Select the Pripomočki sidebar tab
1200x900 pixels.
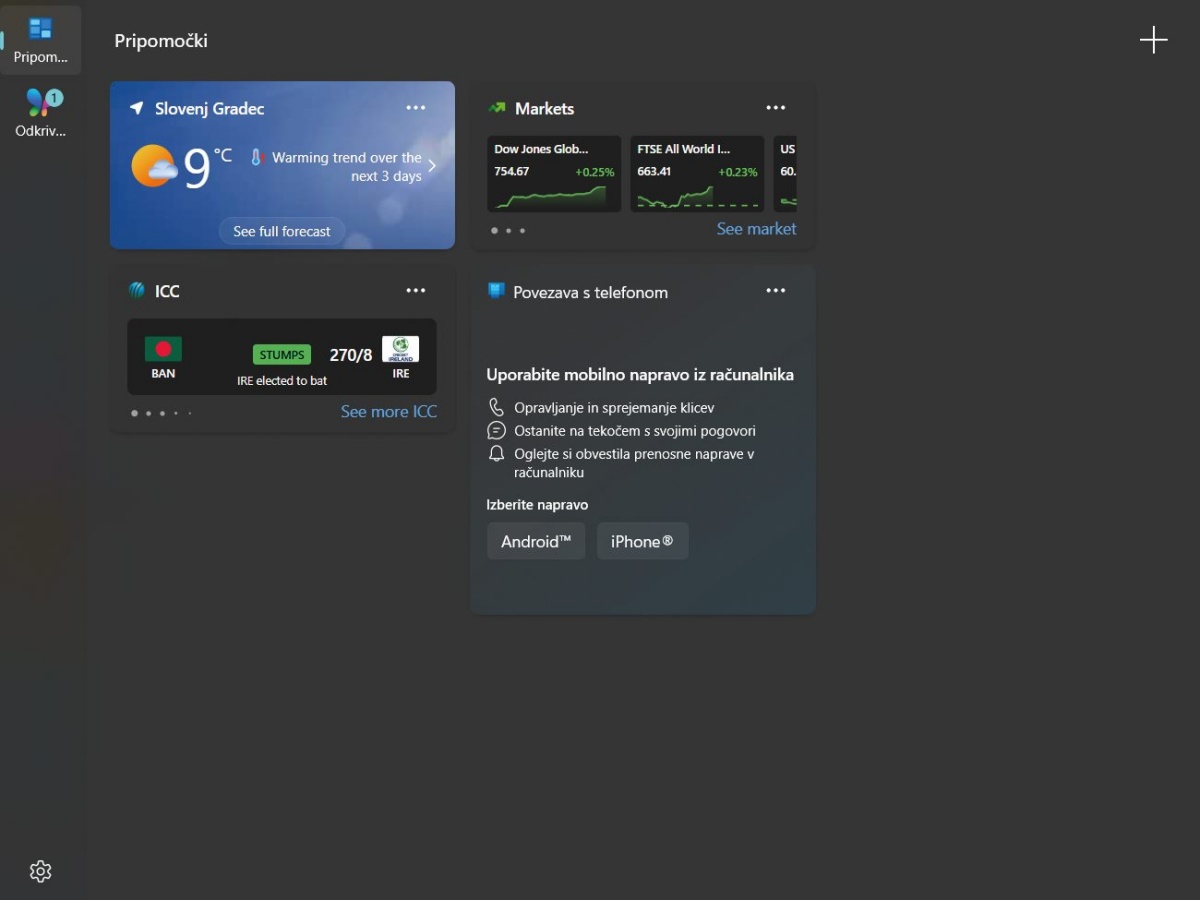(41, 40)
